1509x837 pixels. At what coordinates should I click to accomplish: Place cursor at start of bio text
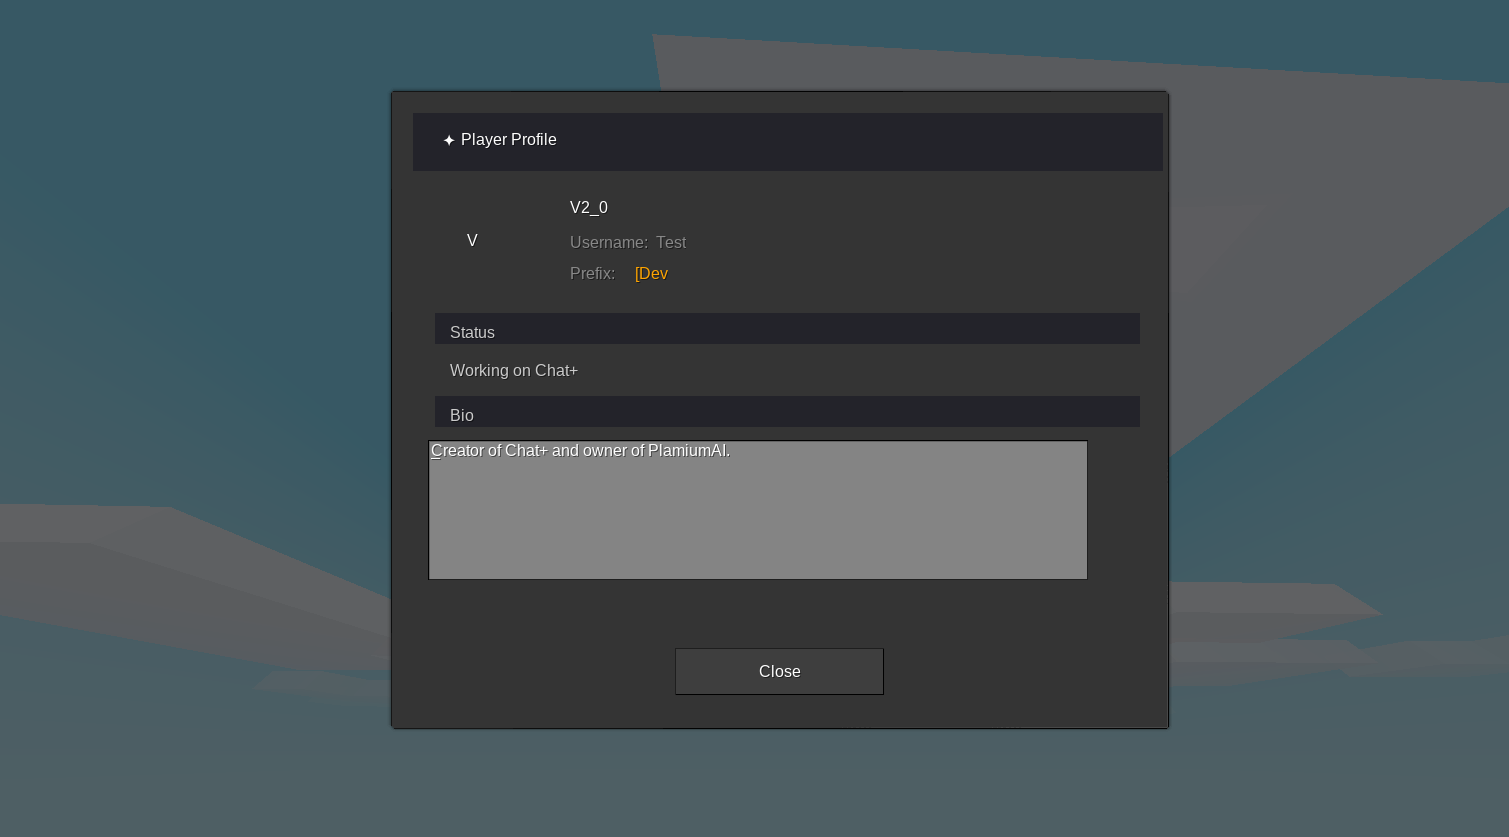pyautogui.click(x=432, y=451)
